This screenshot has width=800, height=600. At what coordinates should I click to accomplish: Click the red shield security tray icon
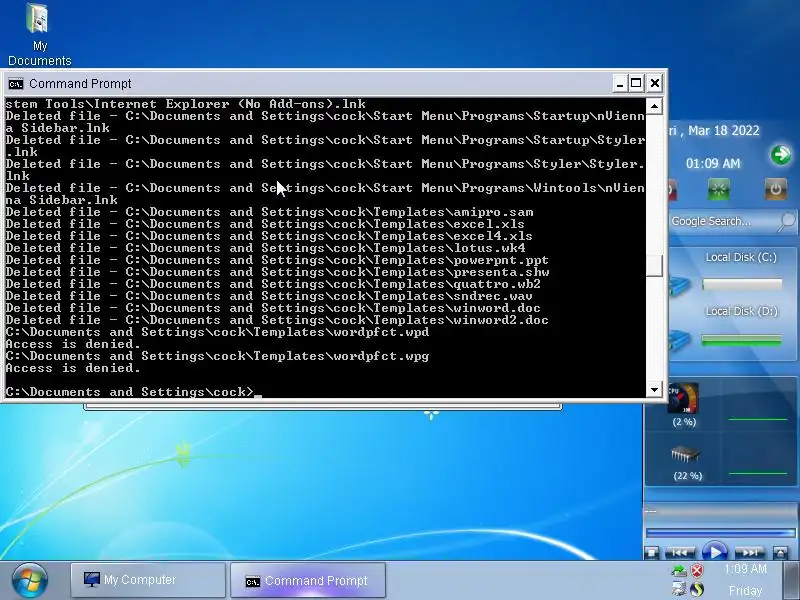pyautogui.click(x=697, y=570)
